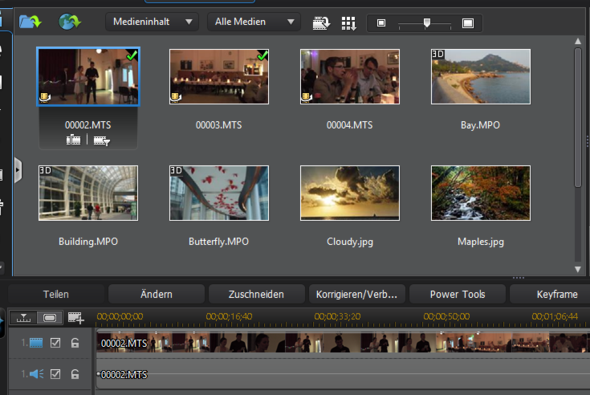Image resolution: width=590 pixels, height=395 pixels.
Task: Click the 3D badge on Bay.MPO thumbnail
Action: (x=438, y=54)
